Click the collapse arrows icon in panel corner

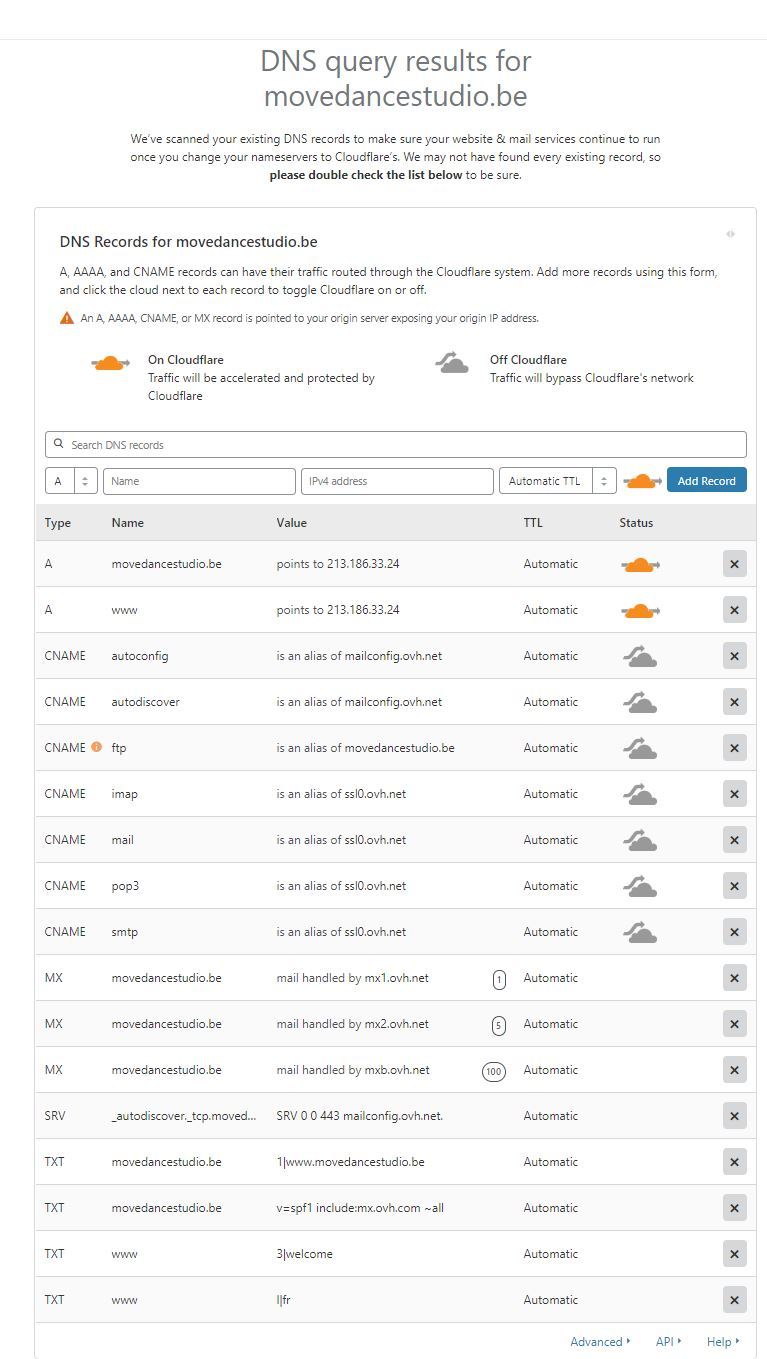[x=731, y=234]
